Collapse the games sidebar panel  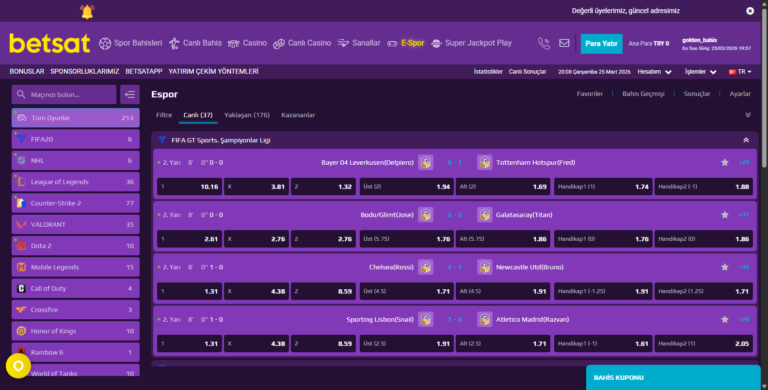pyautogui.click(x=130, y=95)
